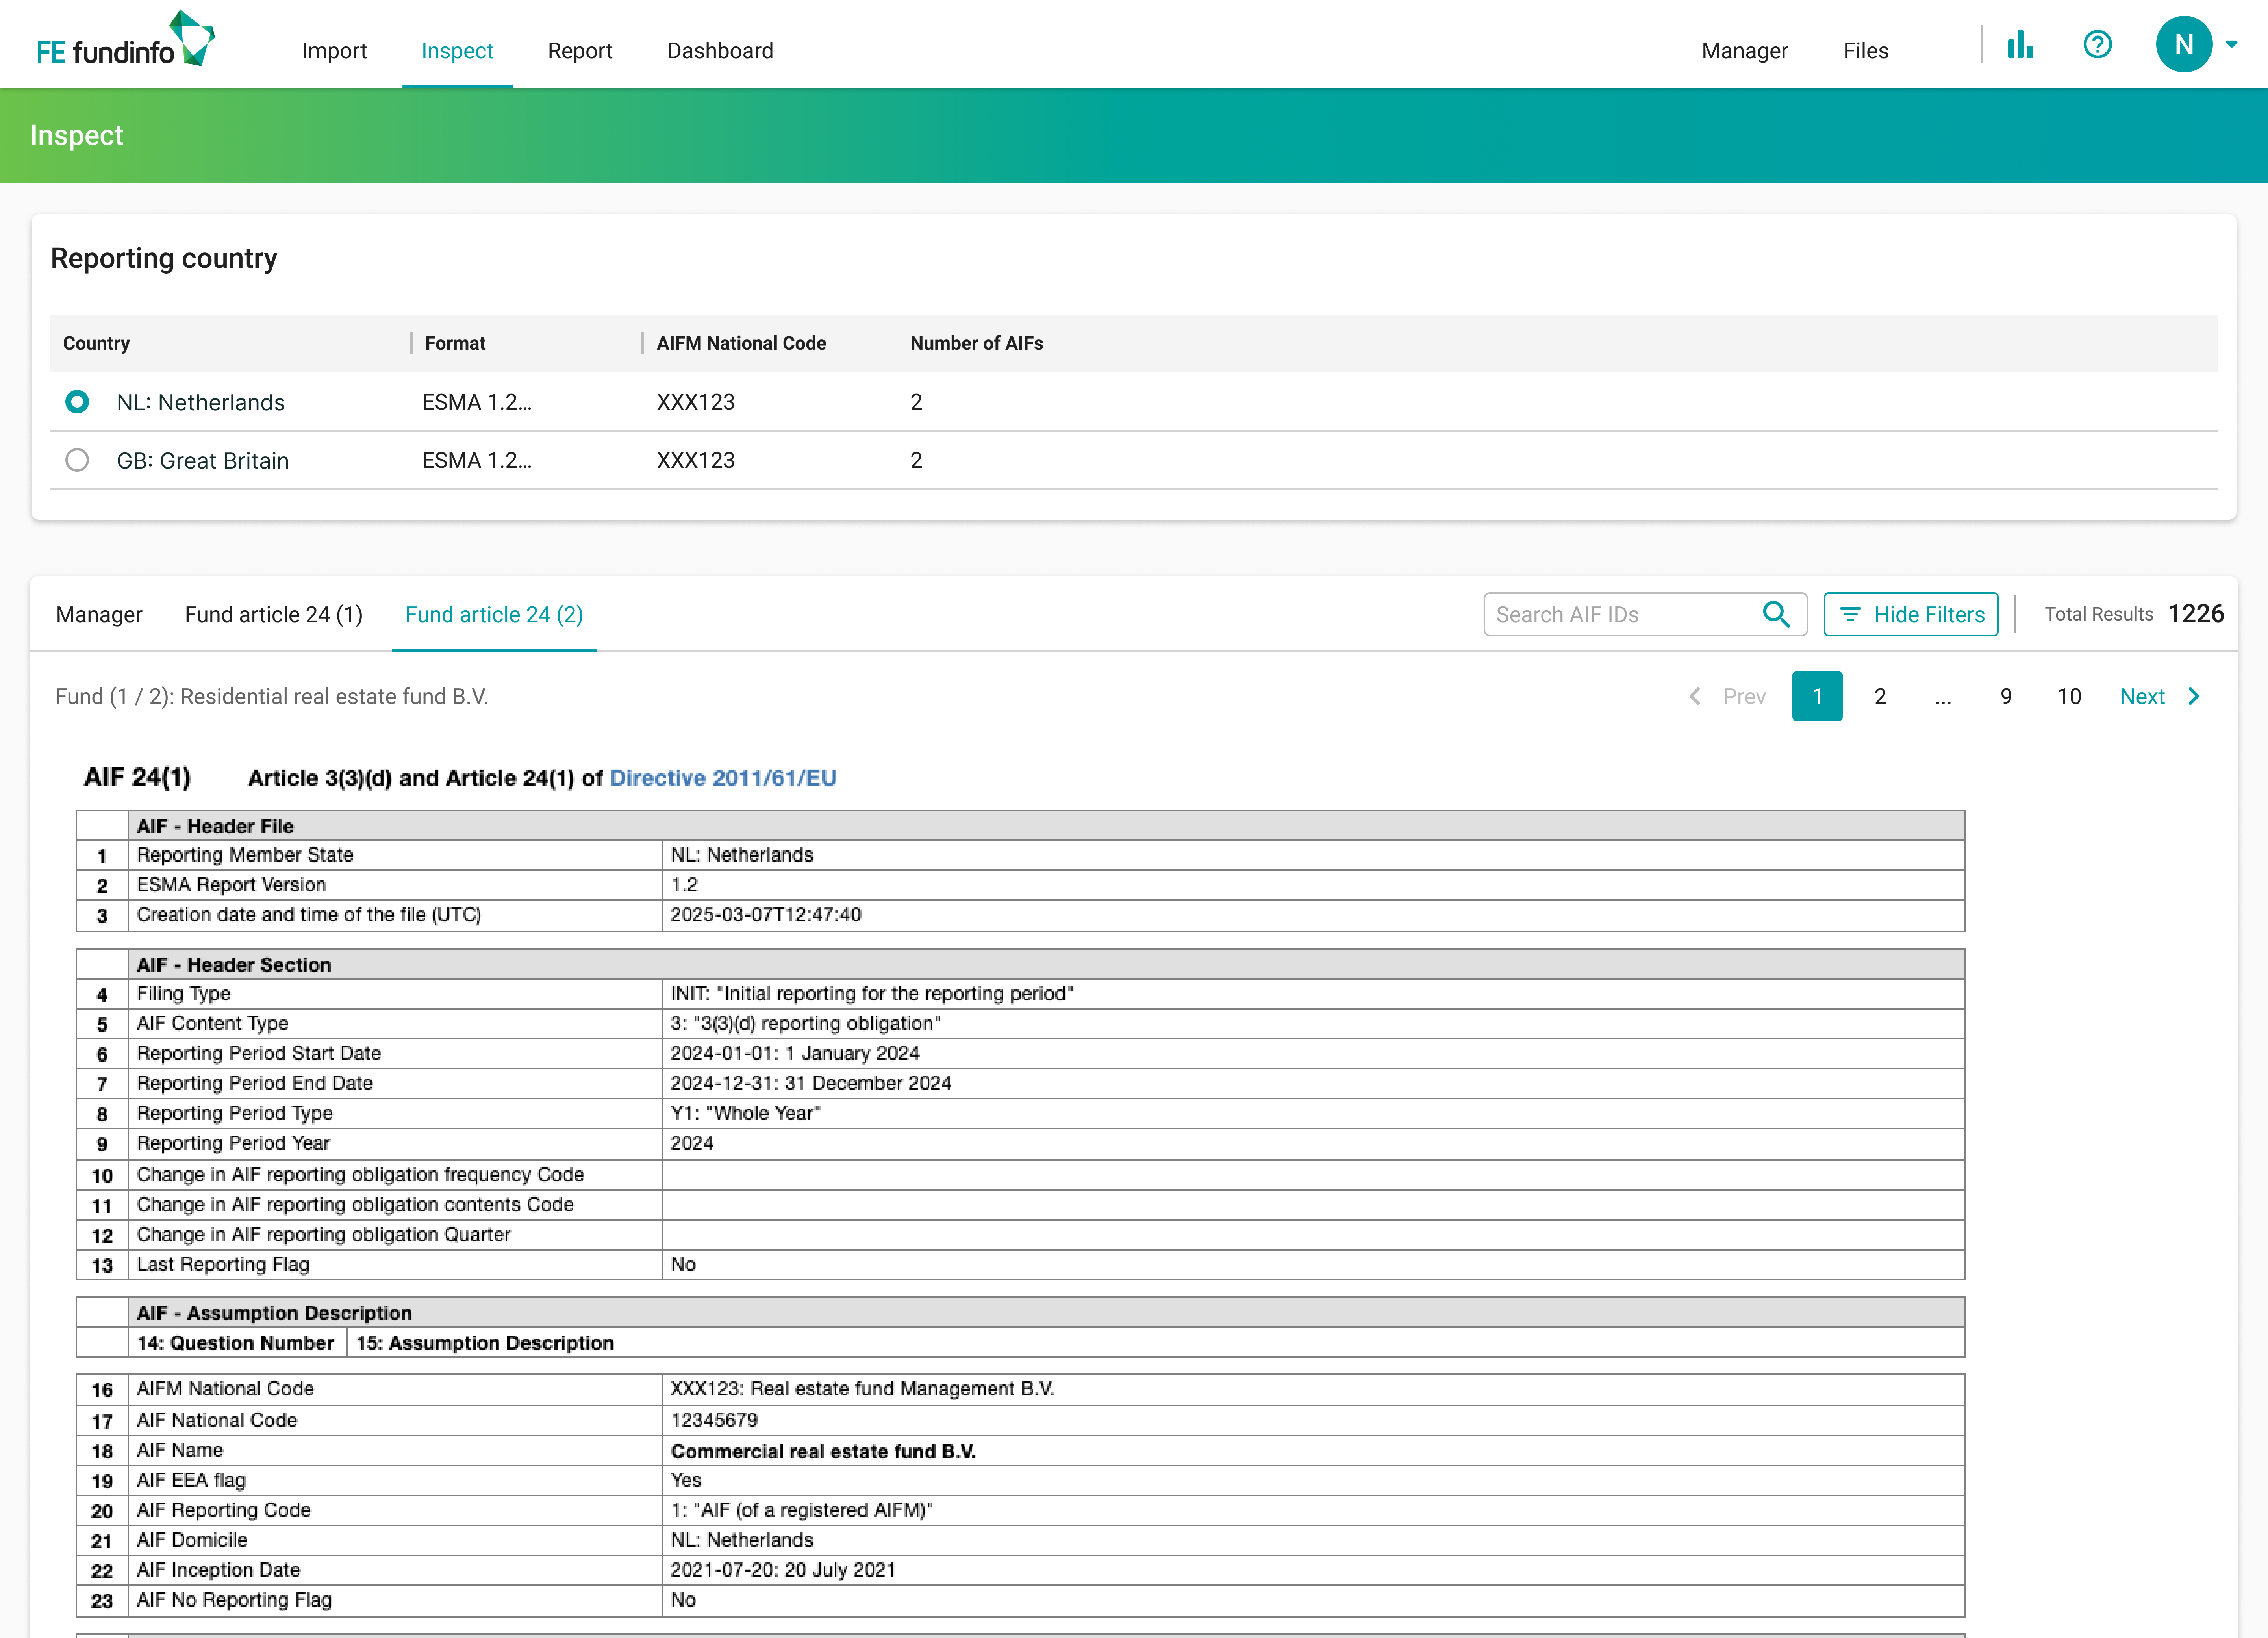Click the Y1: "Whole Year" value

[x=745, y=1113]
